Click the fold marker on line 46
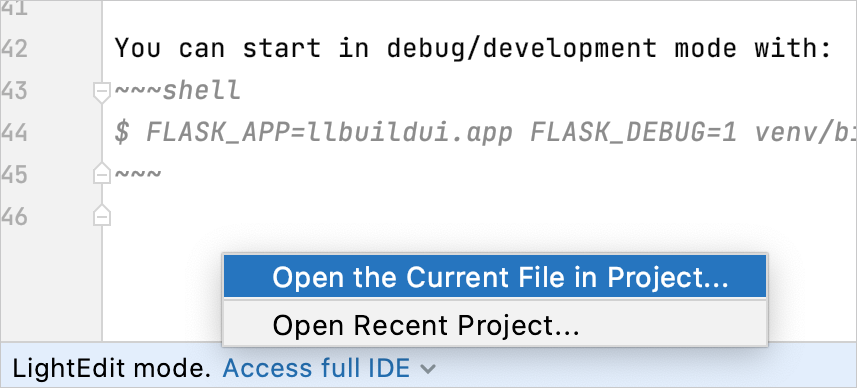857x388 pixels. [x=102, y=215]
